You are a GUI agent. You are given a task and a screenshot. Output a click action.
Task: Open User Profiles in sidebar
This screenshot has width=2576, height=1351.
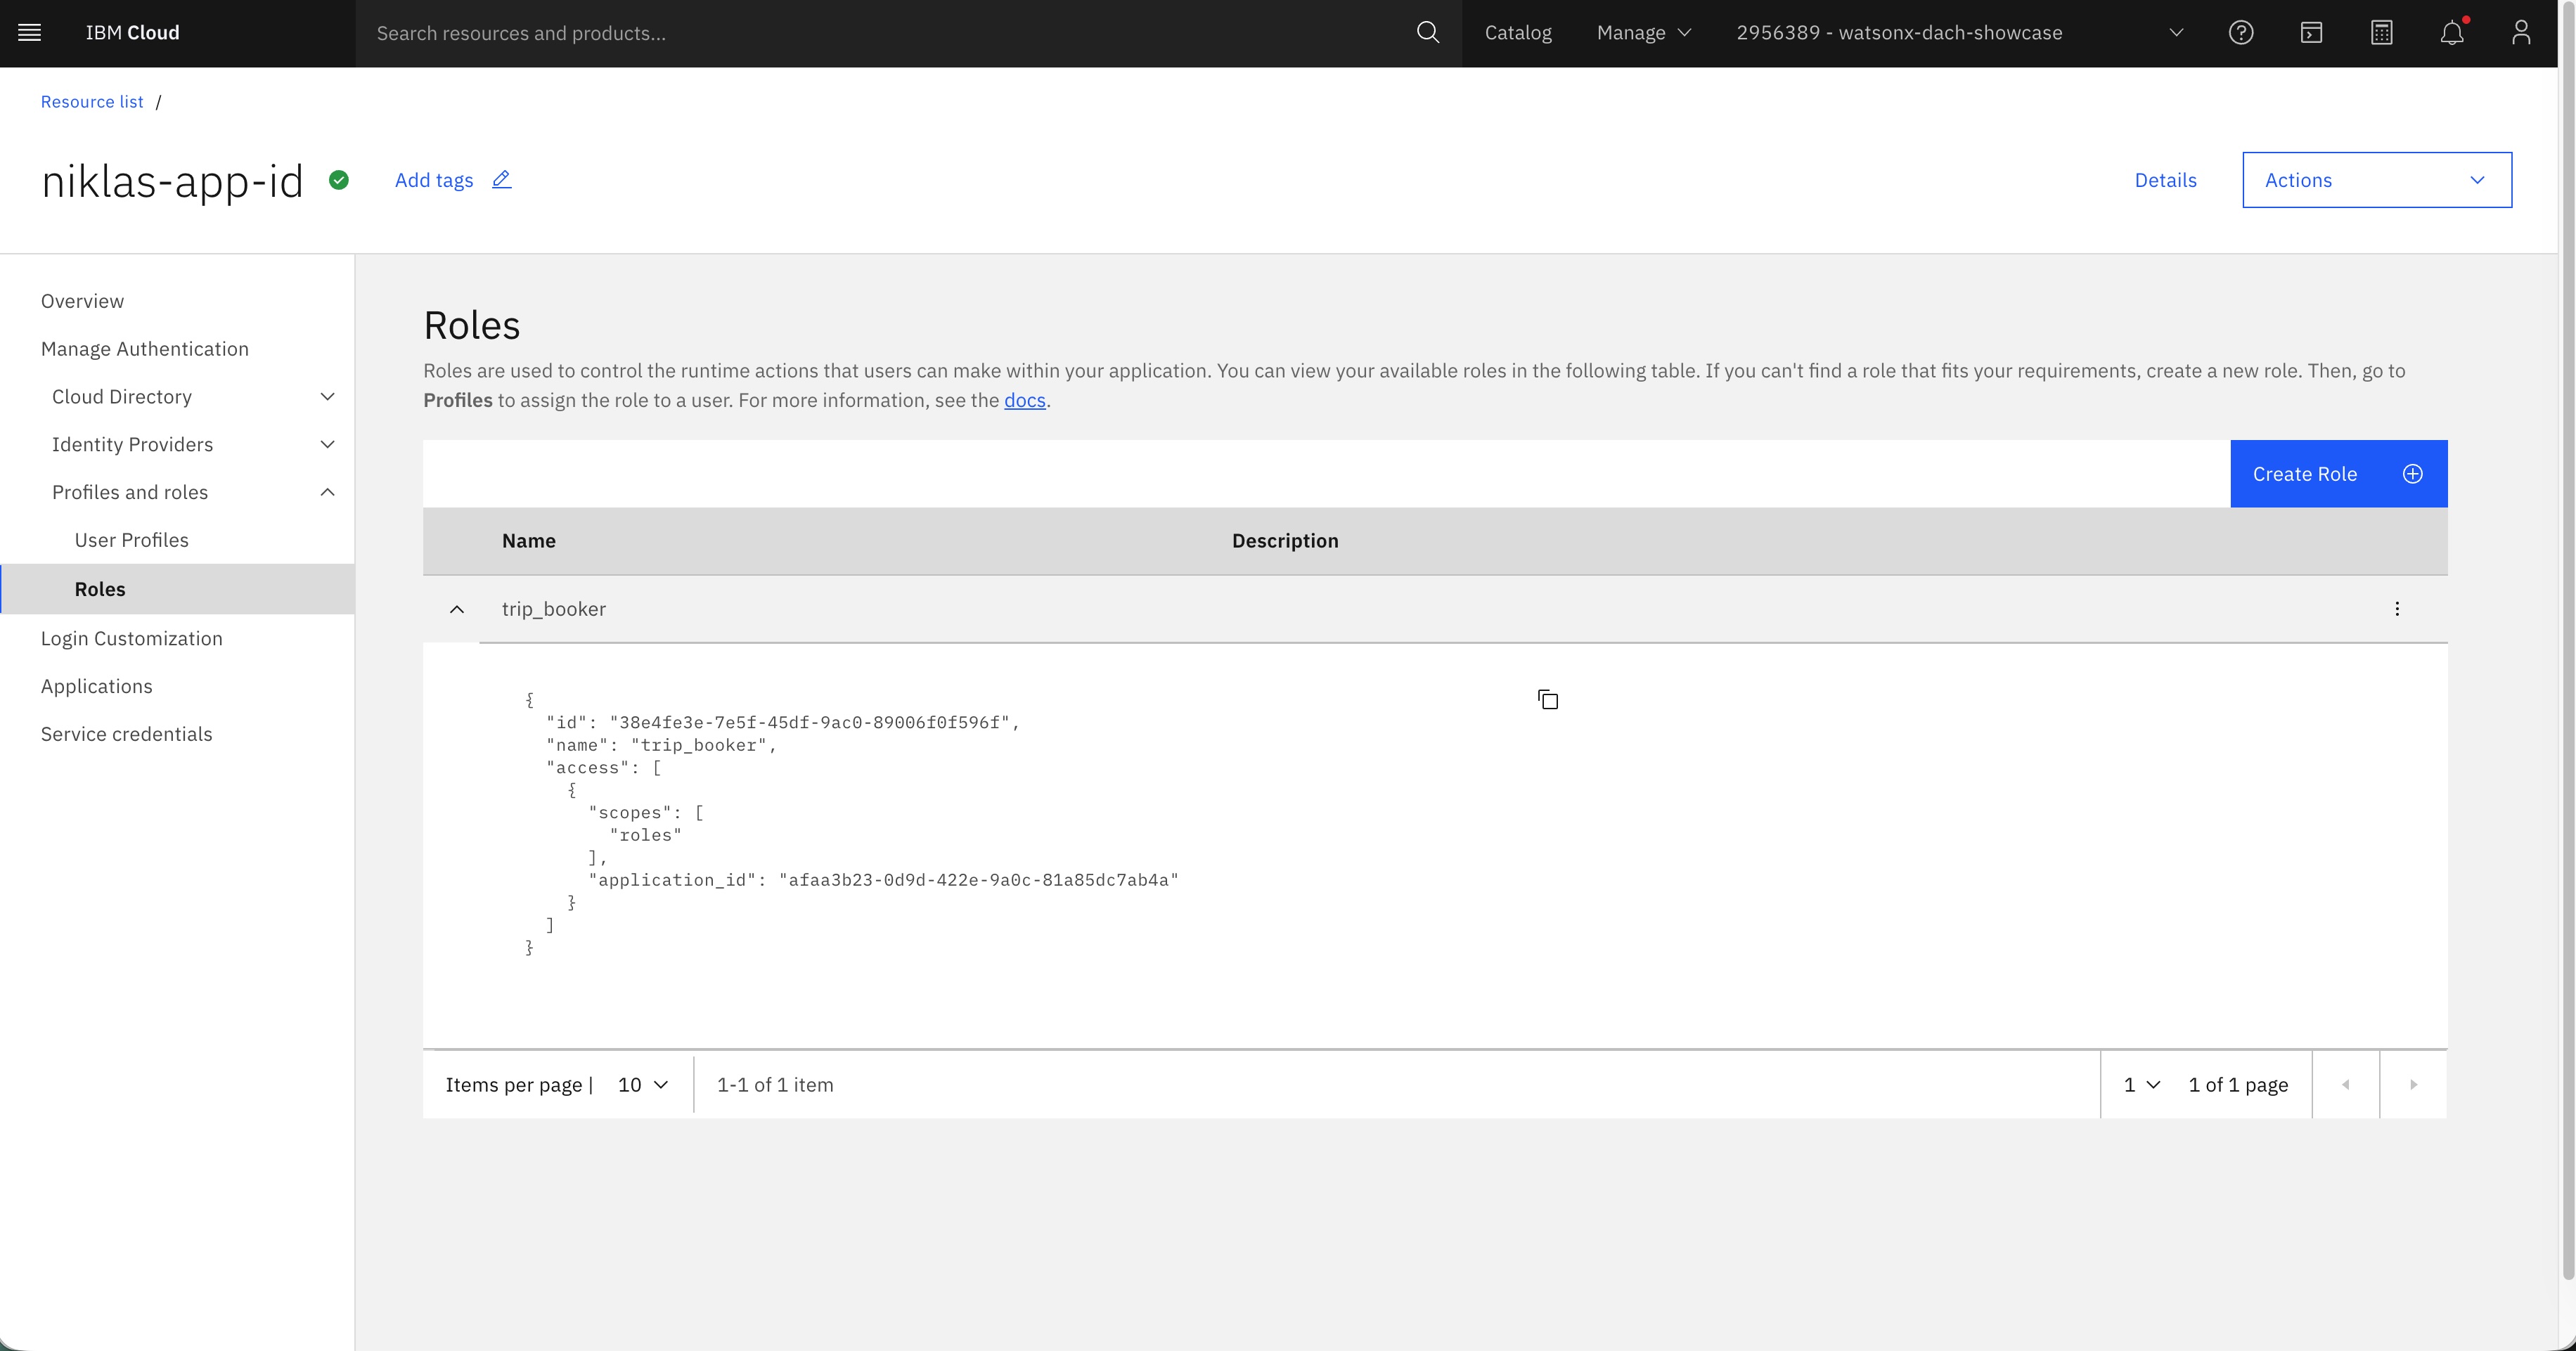132,540
